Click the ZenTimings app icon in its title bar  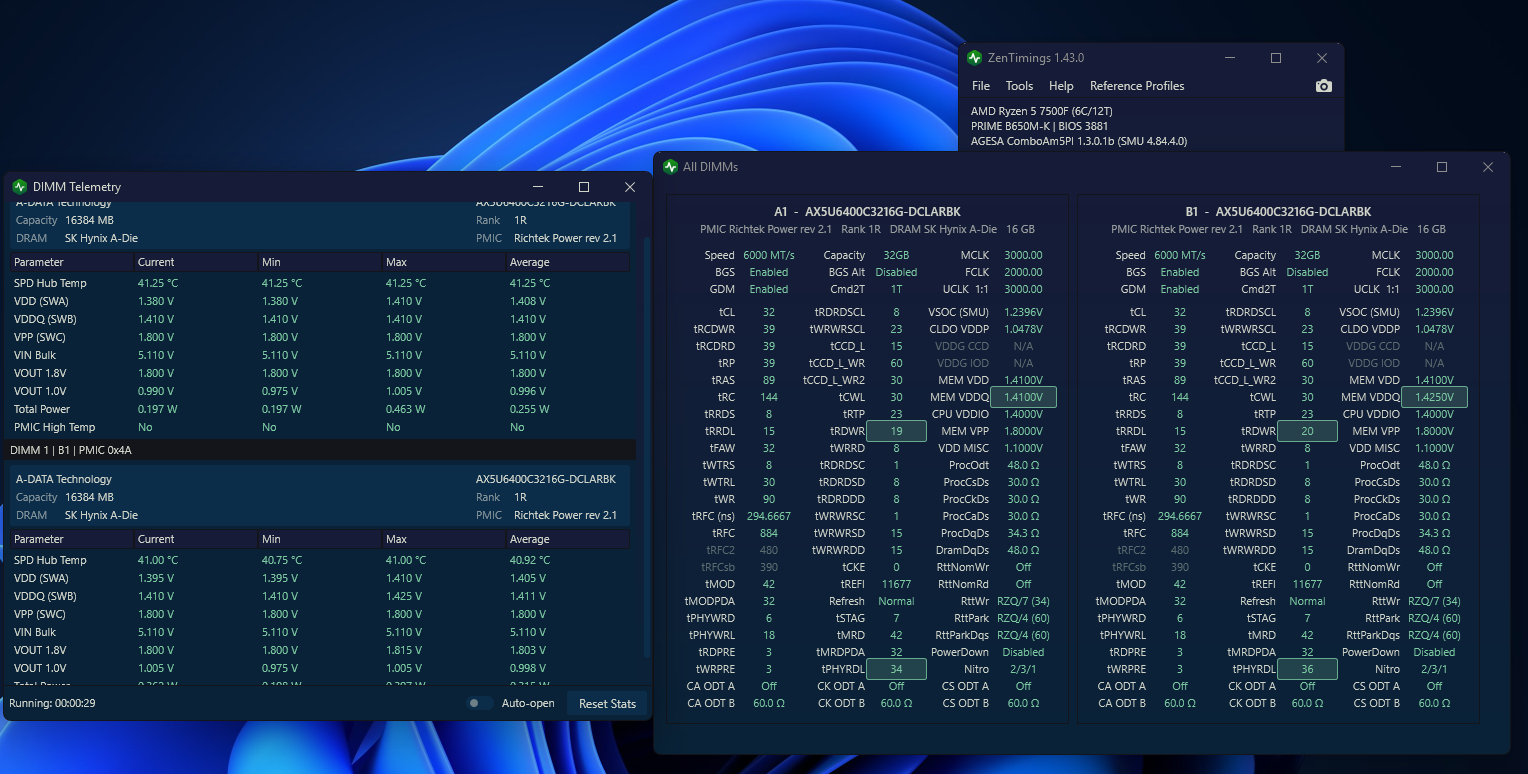975,58
